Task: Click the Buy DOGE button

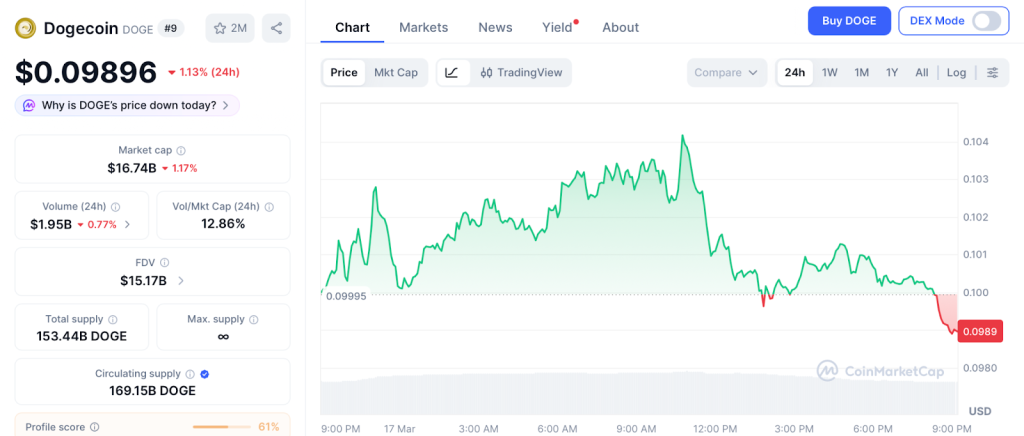Action: [848, 21]
